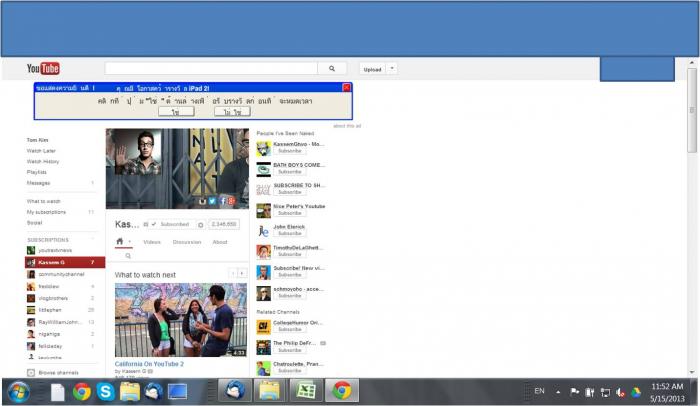Image resolution: width=700 pixels, height=406 pixels.
Task: Click The Philip DeFranco channel link
Action: (294, 343)
